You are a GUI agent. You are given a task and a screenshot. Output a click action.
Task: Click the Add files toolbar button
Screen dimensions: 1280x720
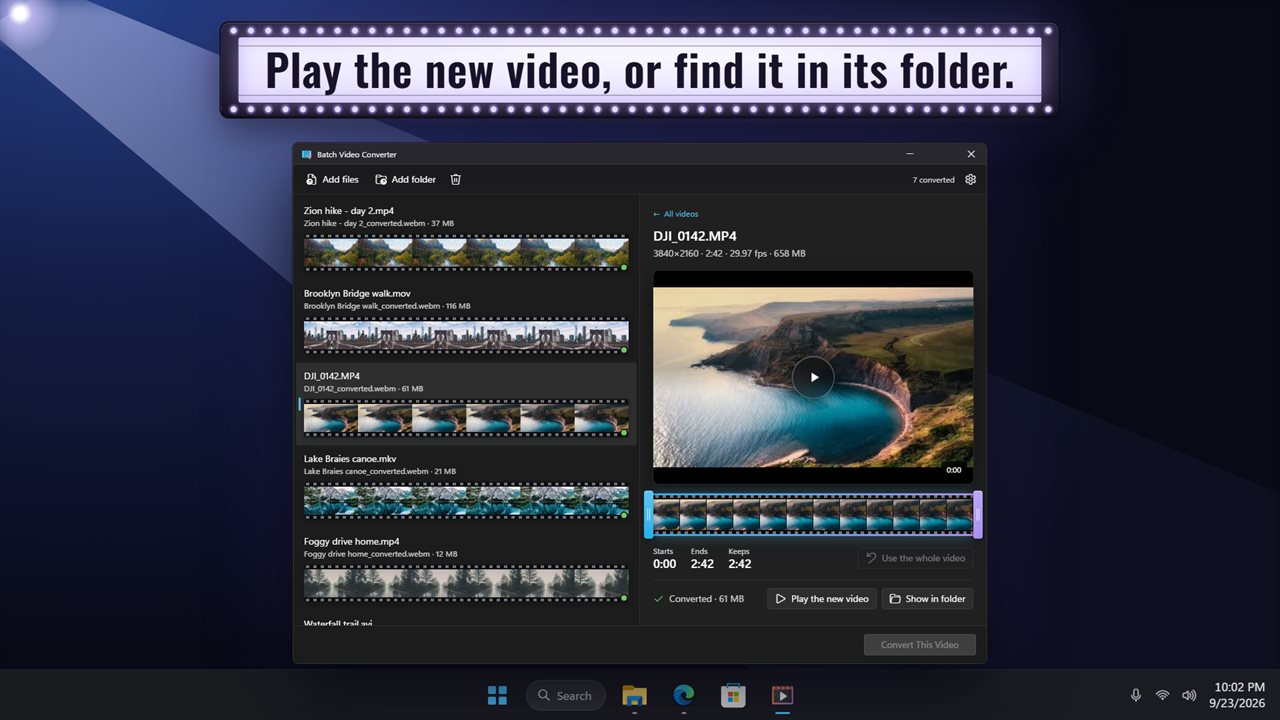pyautogui.click(x=332, y=180)
